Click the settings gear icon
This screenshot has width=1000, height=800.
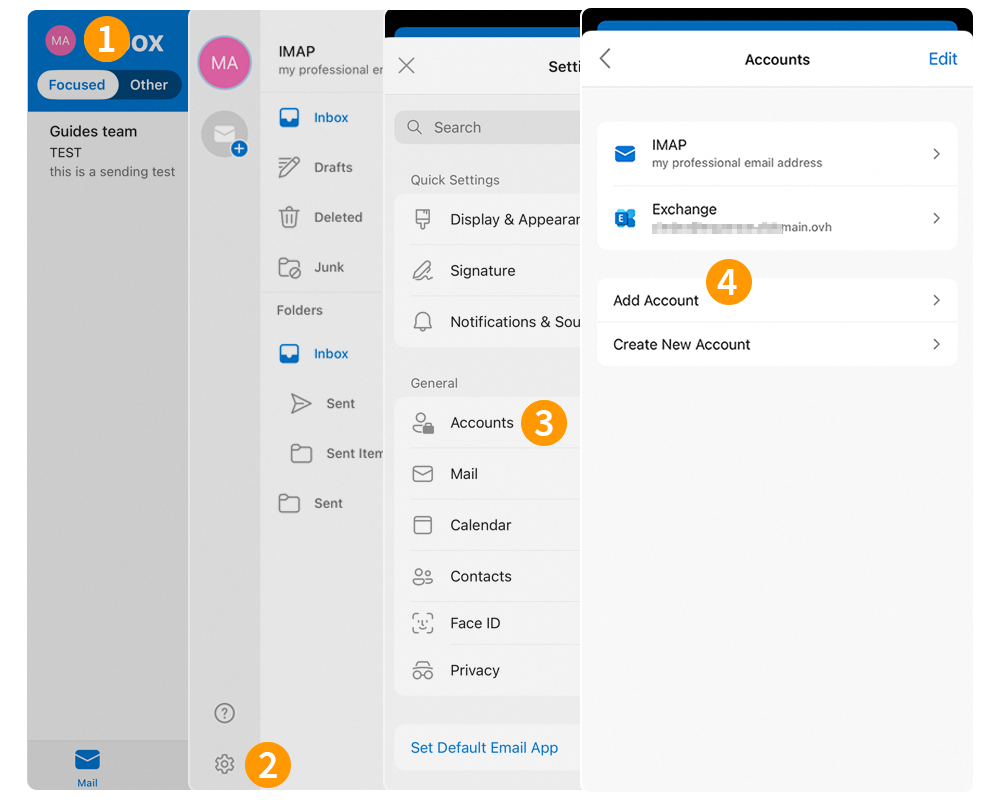pyautogui.click(x=224, y=763)
